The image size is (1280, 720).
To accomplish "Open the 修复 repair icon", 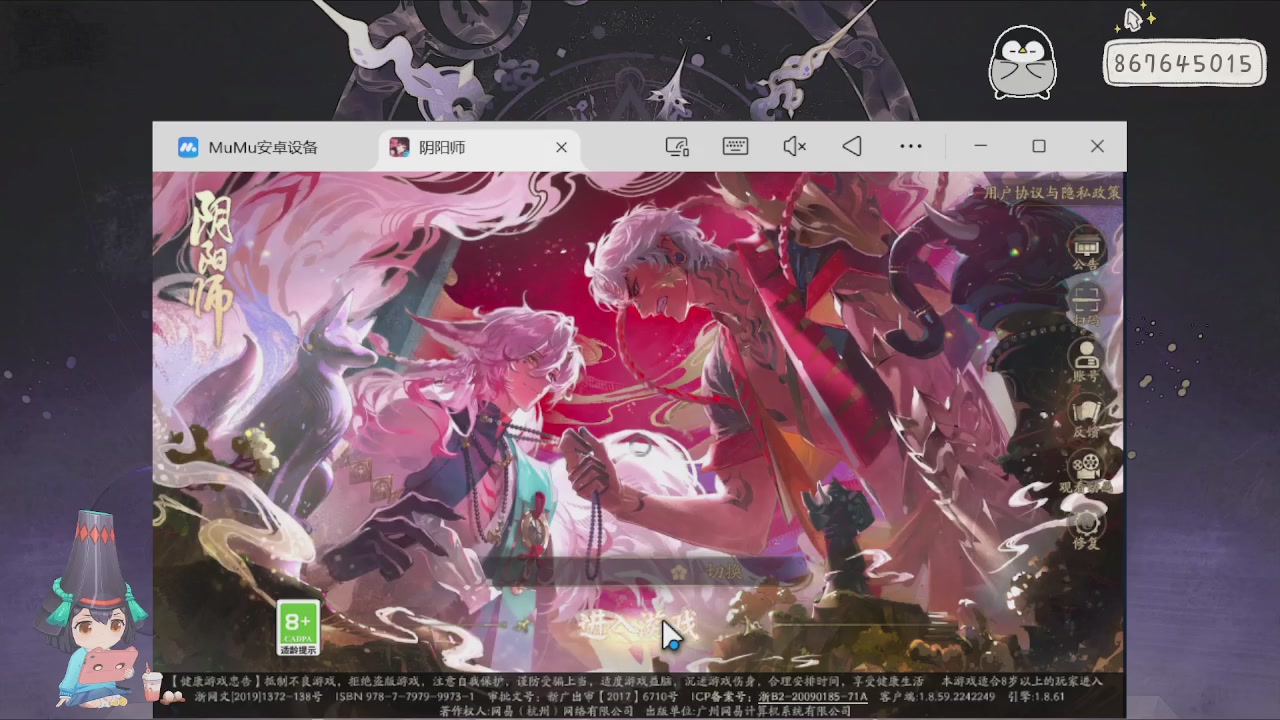I will pos(1086,528).
